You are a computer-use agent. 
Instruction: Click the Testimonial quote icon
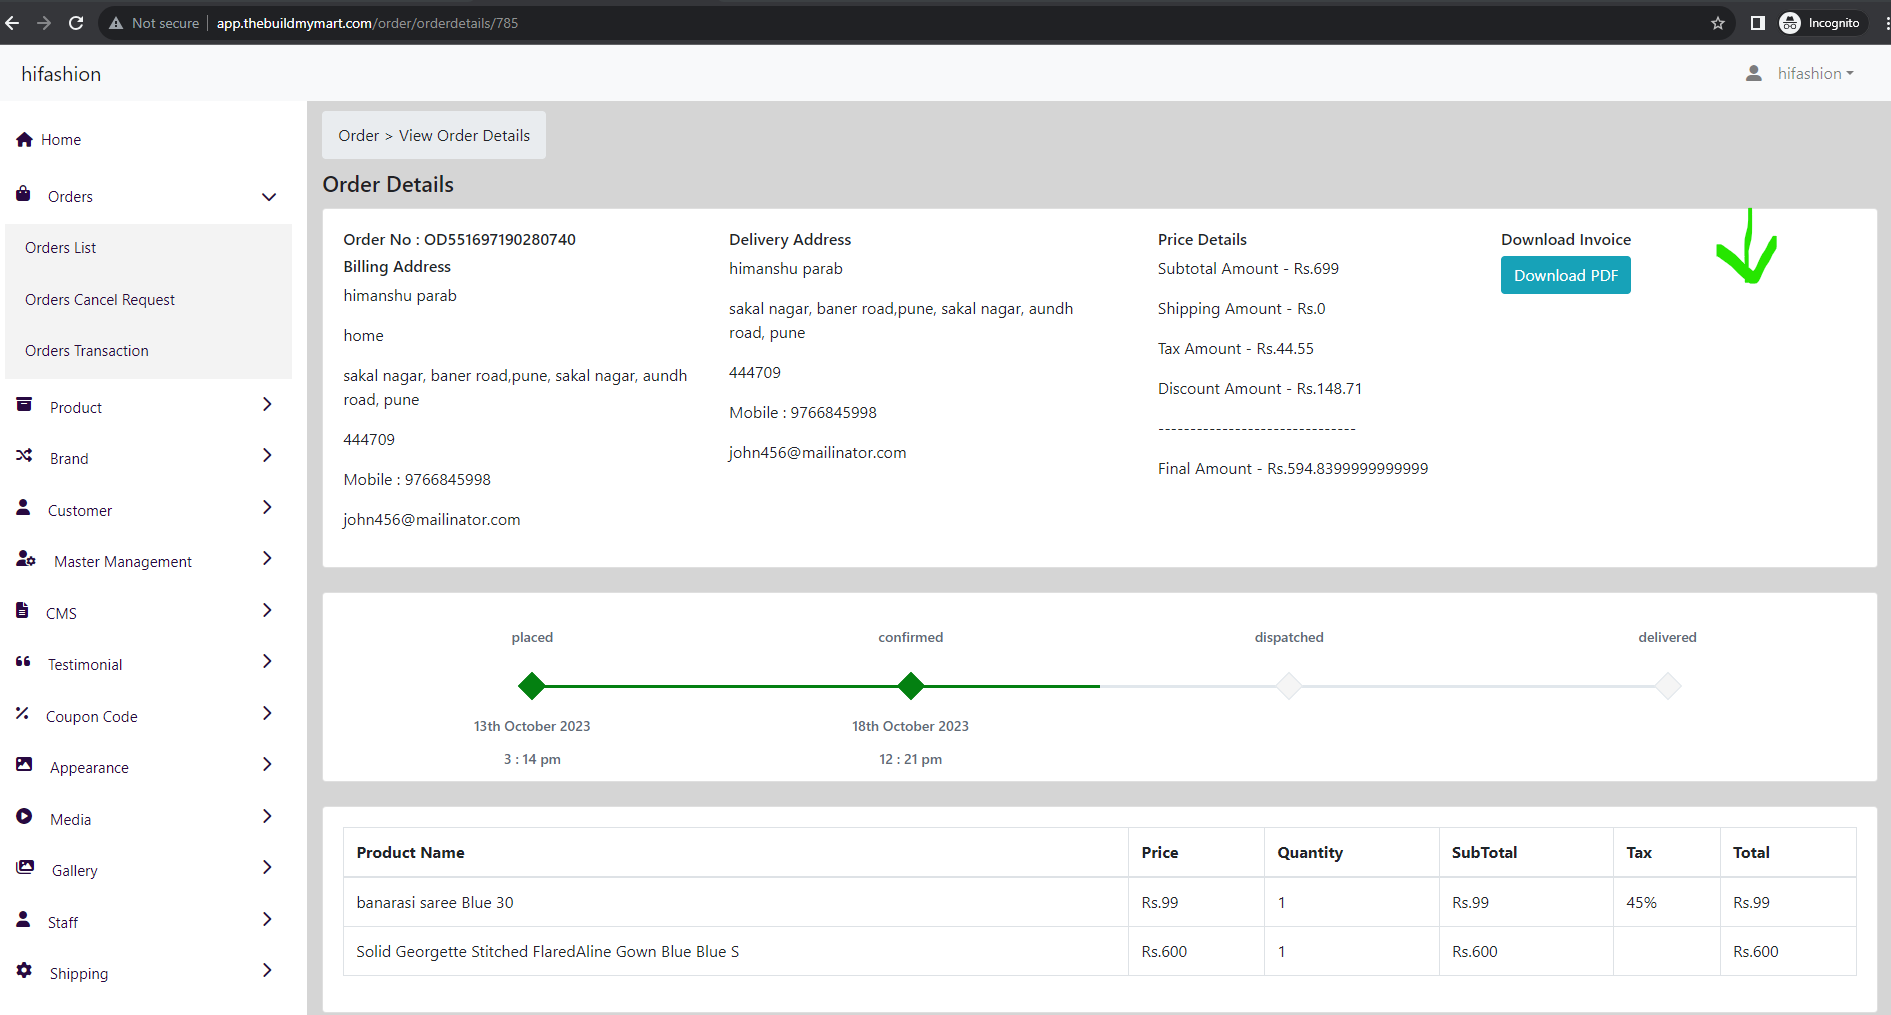click(x=23, y=662)
